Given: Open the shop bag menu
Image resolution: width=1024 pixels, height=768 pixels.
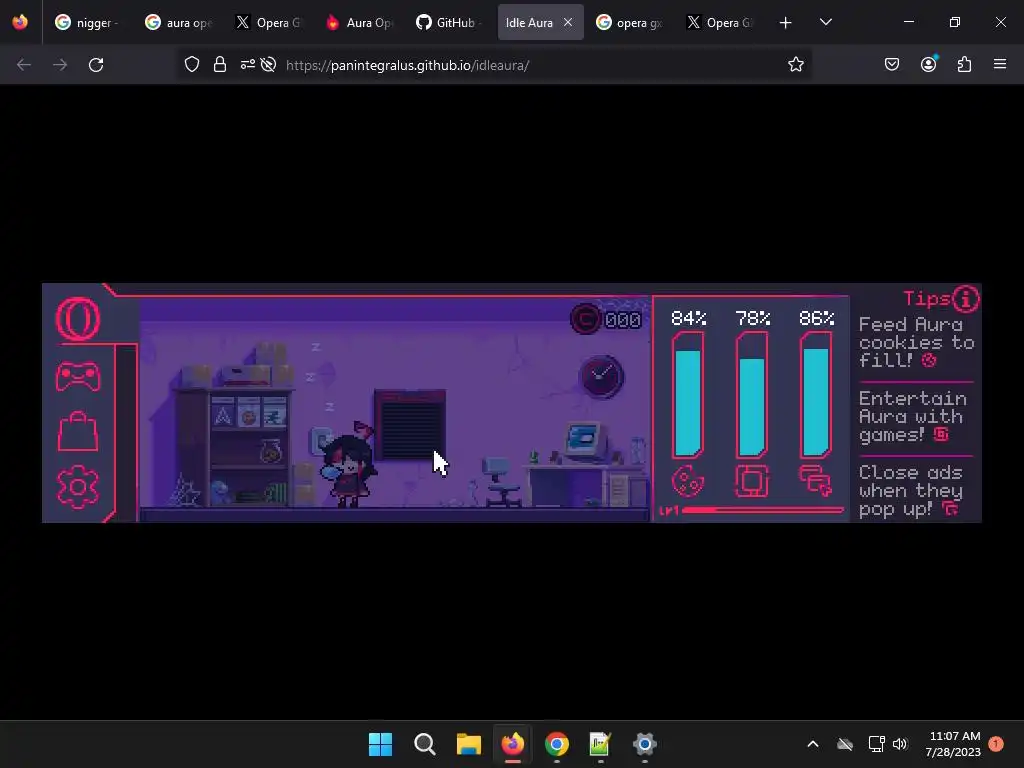Looking at the screenshot, I should pyautogui.click(x=78, y=431).
